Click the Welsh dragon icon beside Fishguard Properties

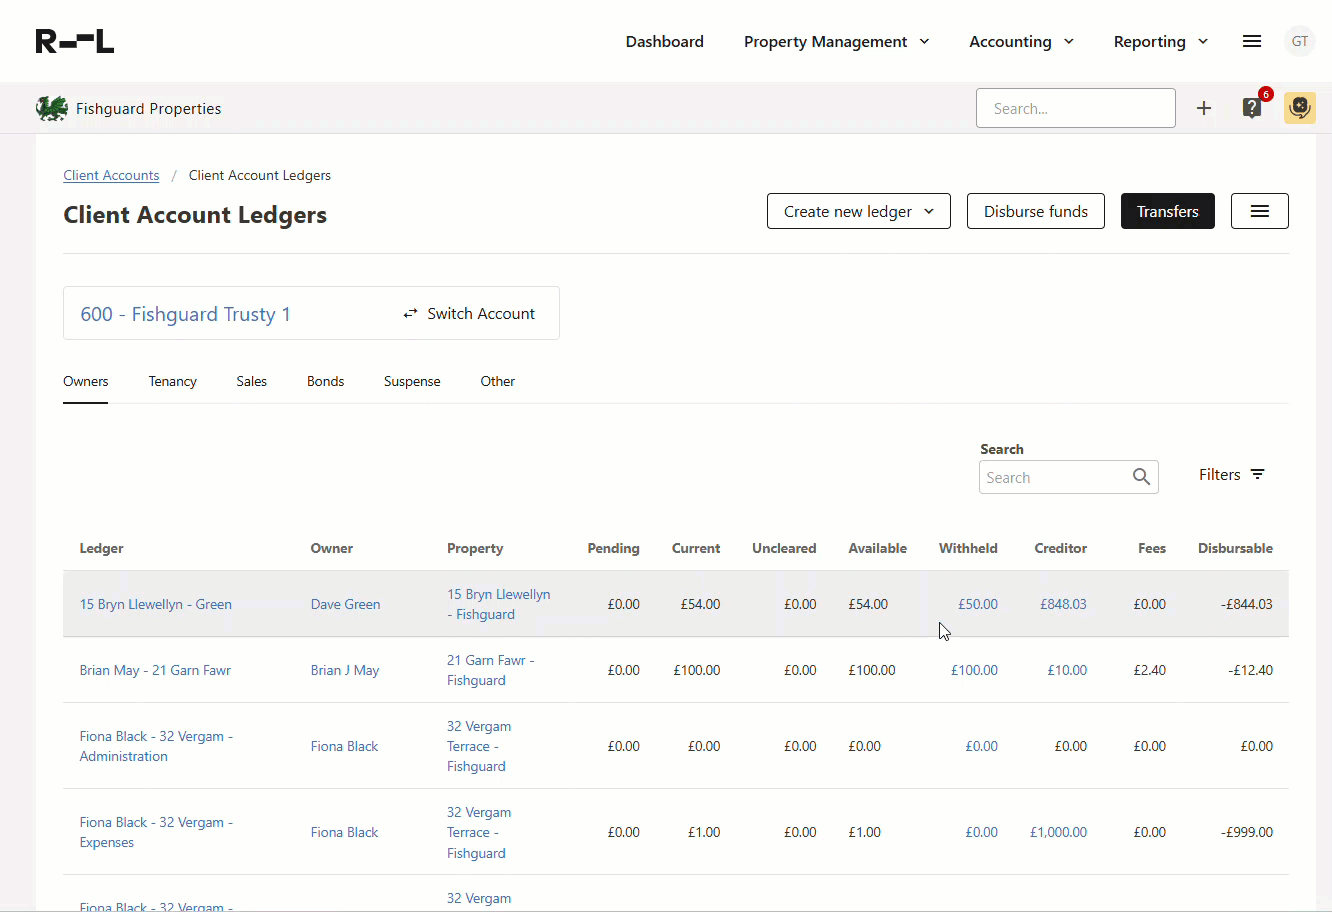tap(51, 107)
